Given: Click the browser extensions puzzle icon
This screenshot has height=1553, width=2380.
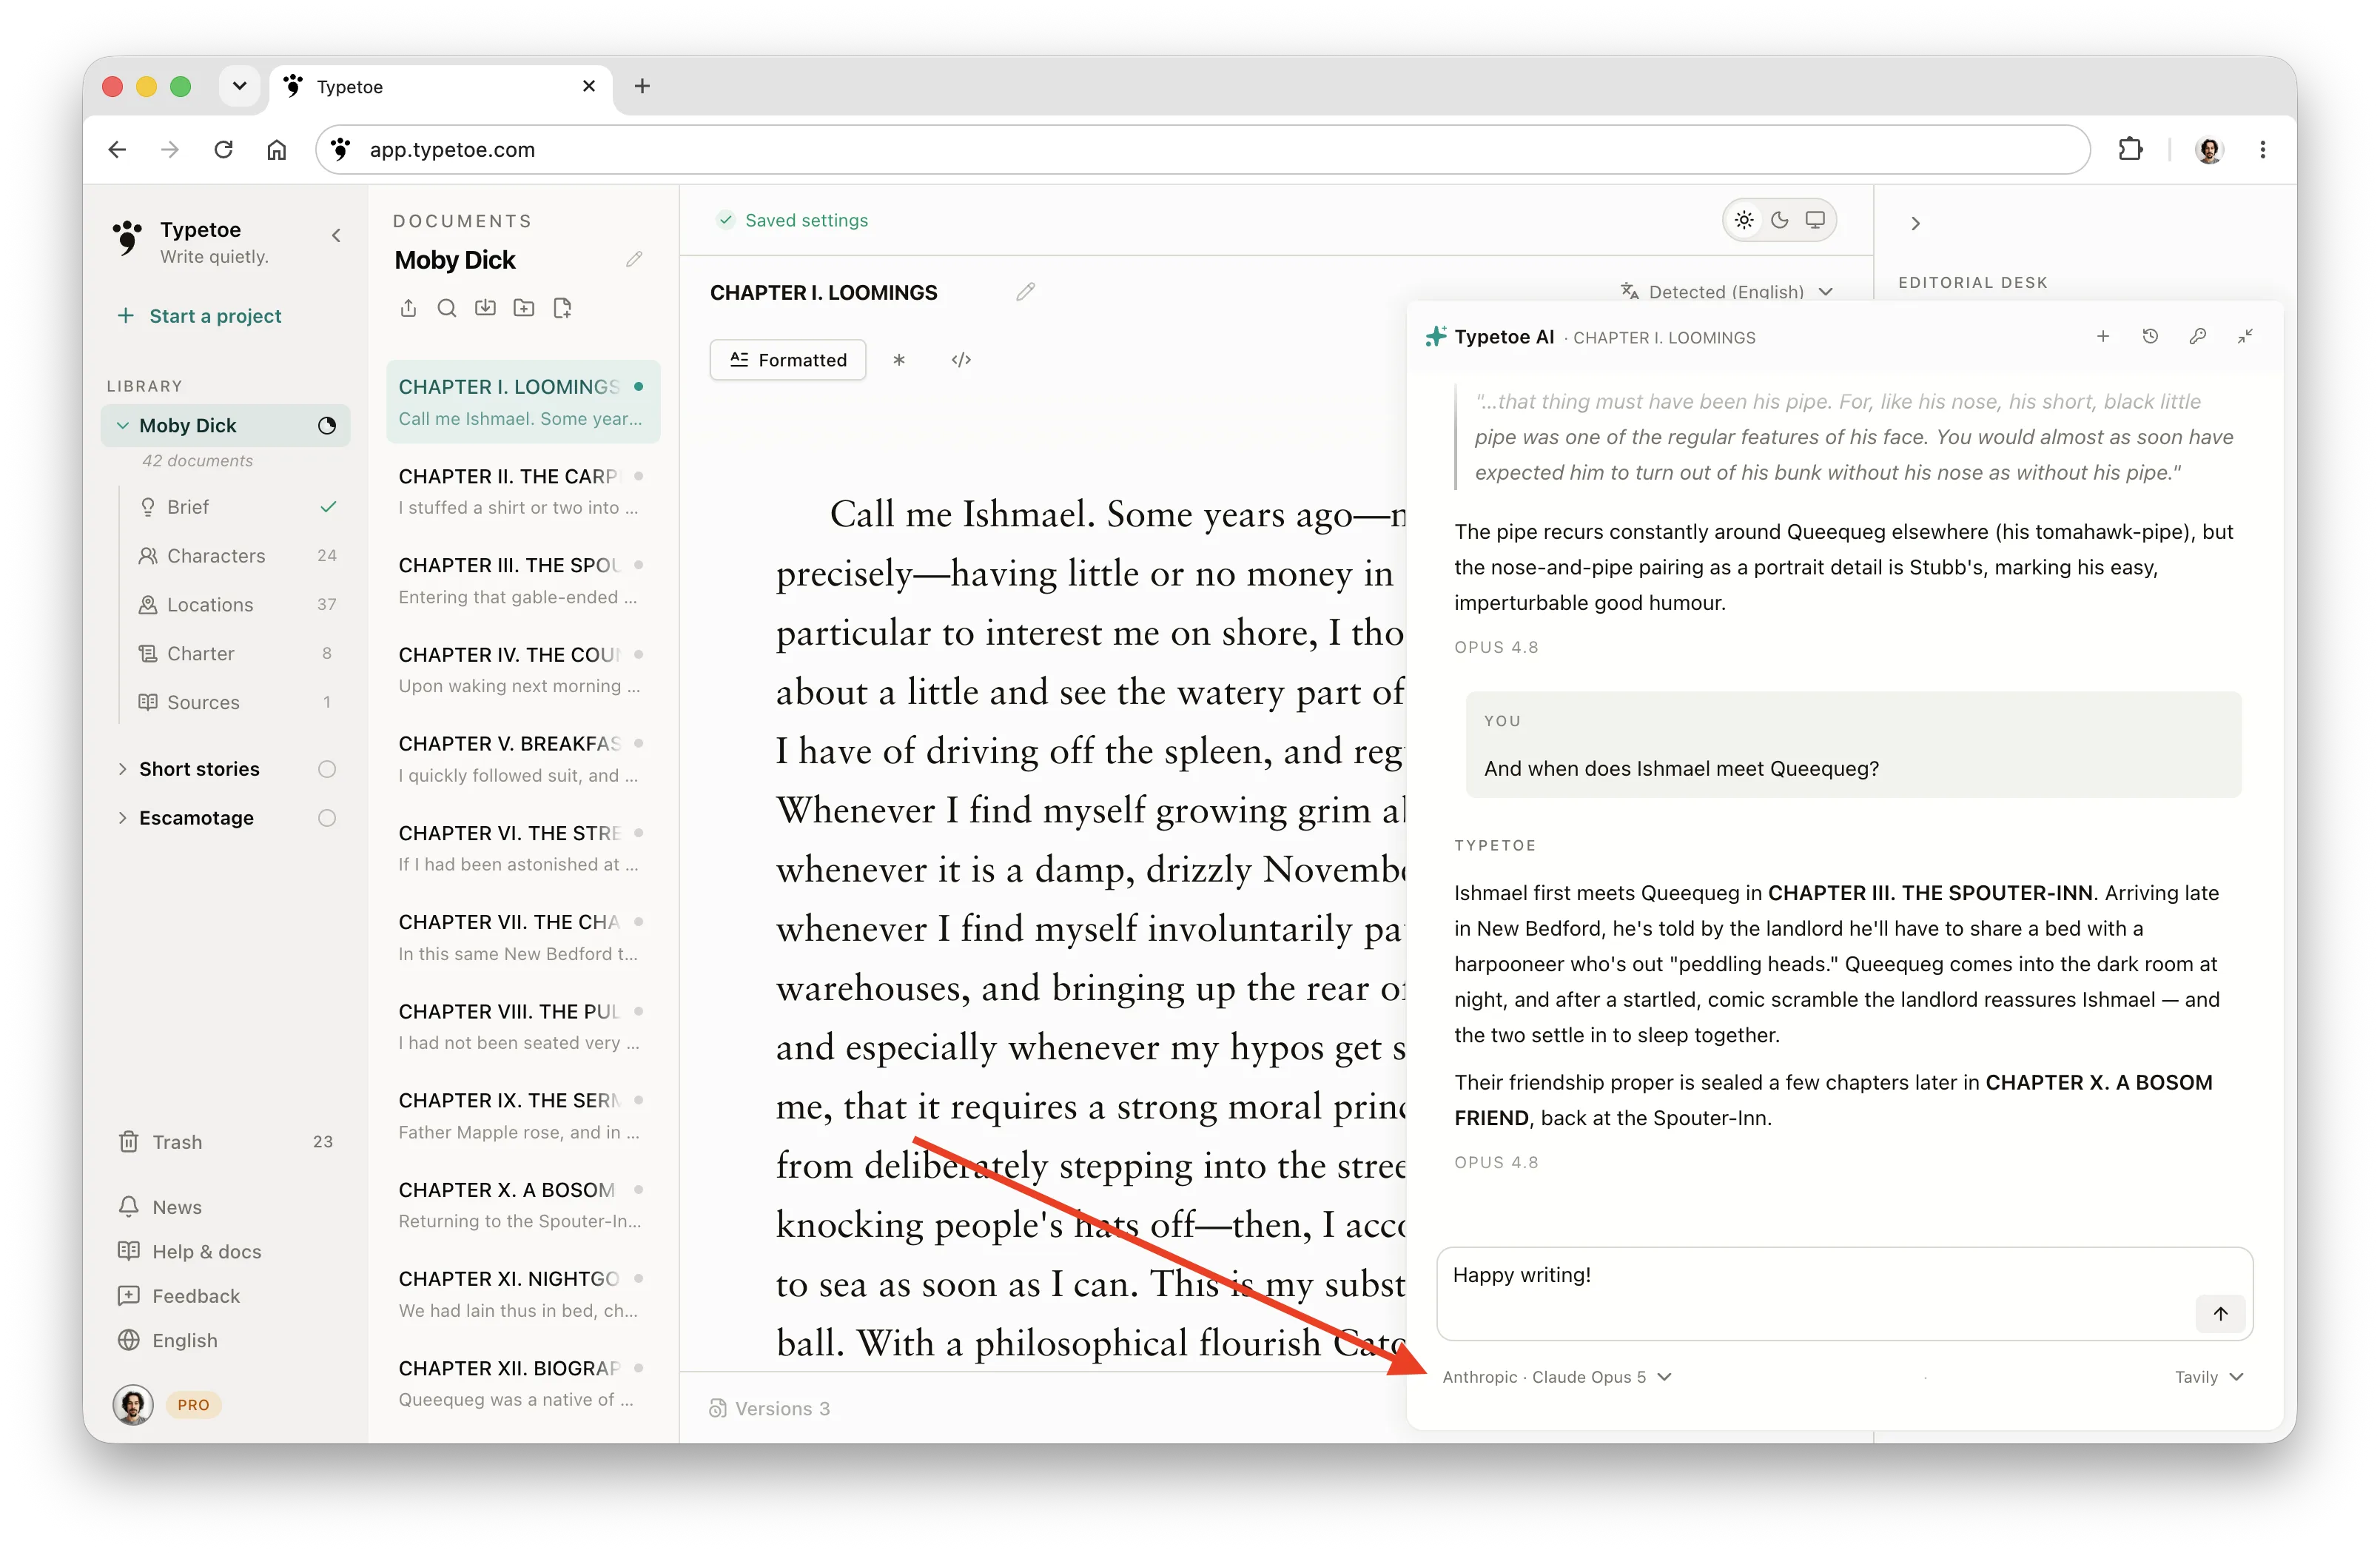Looking at the screenshot, I should (x=2130, y=149).
